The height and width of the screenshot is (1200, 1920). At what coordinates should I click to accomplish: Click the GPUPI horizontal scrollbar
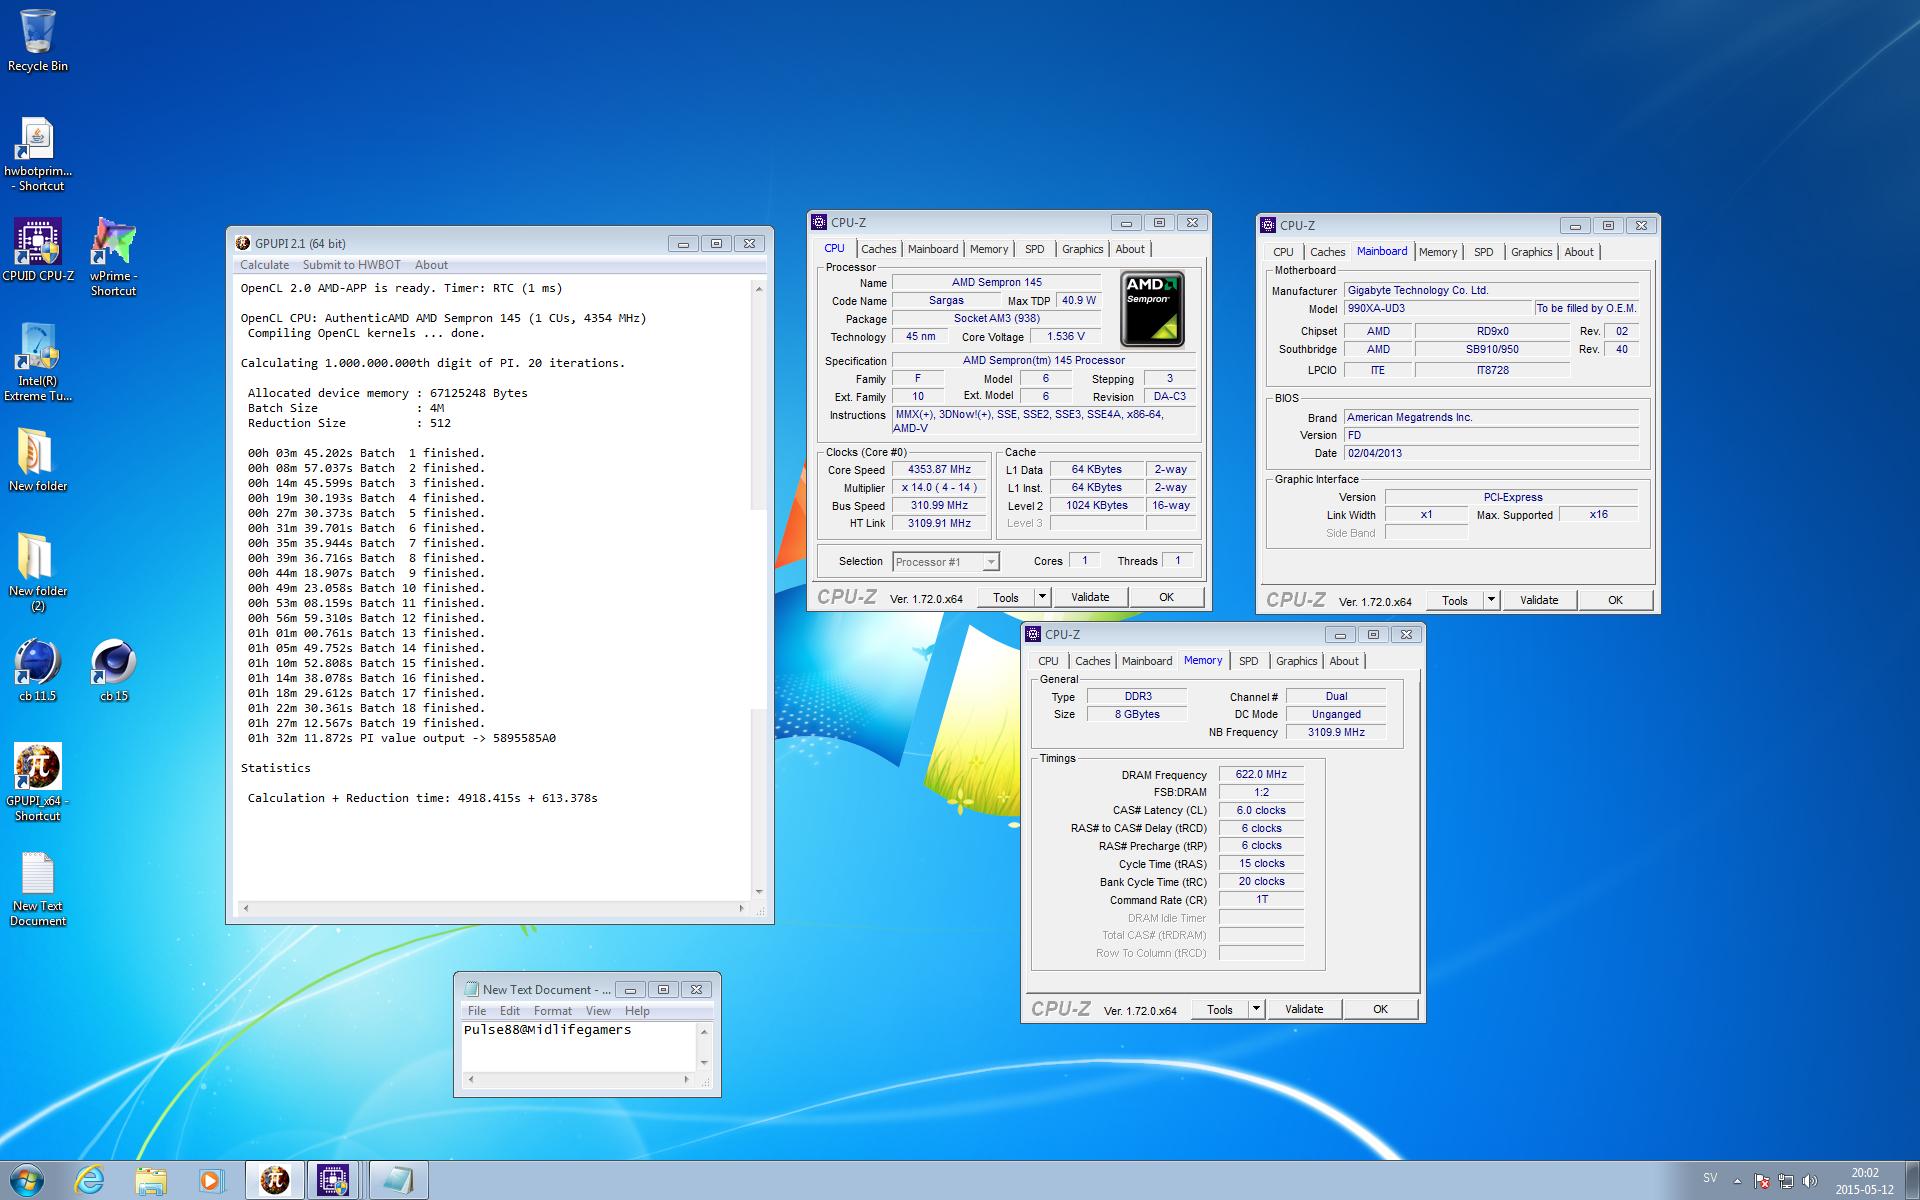tap(493, 908)
